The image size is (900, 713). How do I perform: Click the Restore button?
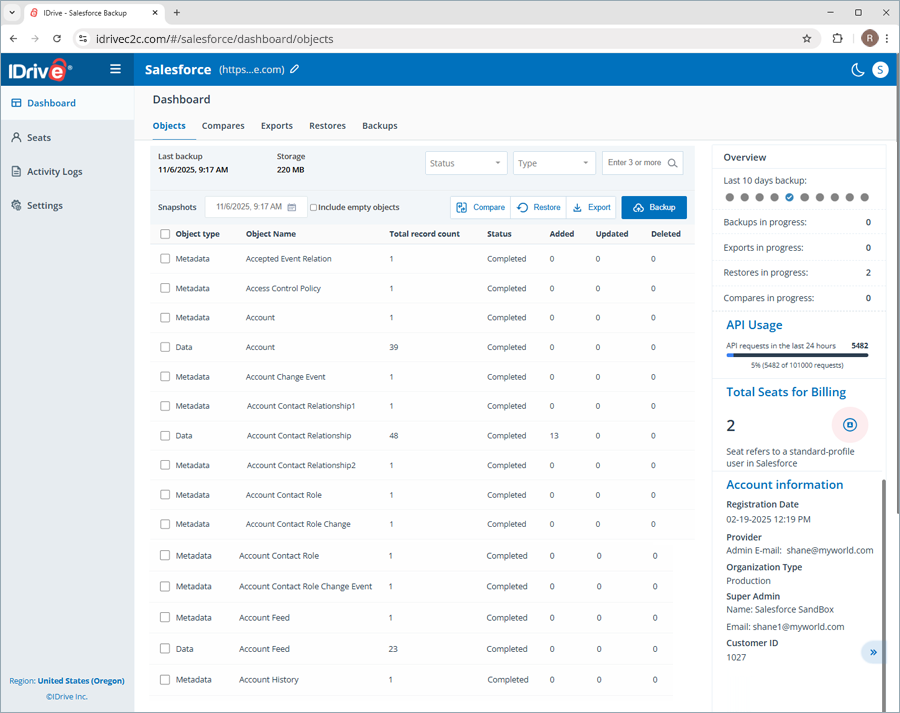pyautogui.click(x=538, y=207)
